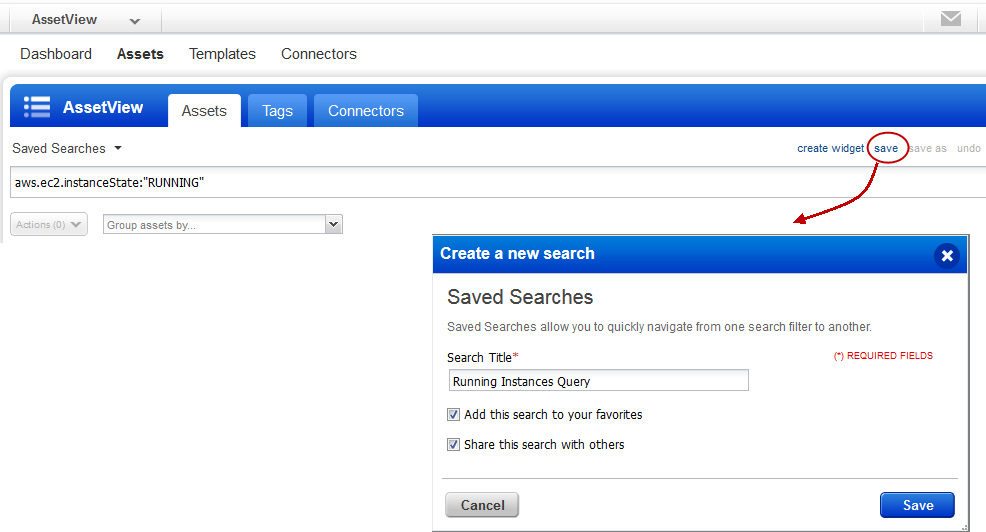Click the AssetView header title

(x=103, y=108)
